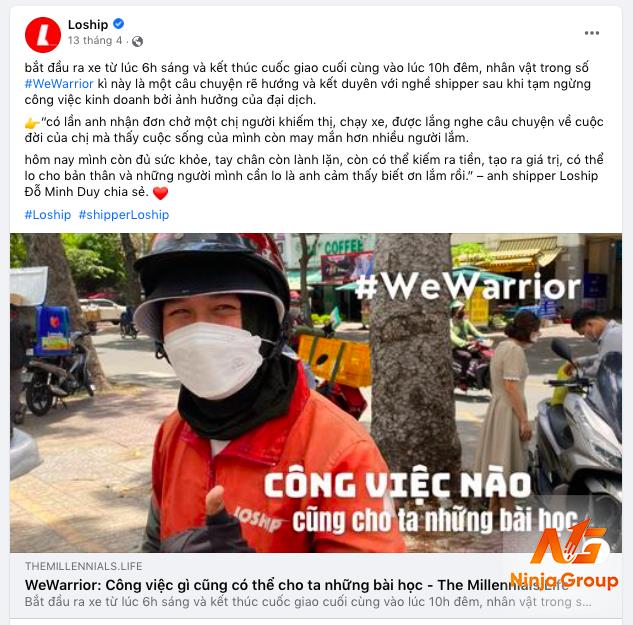This screenshot has width=633, height=625.
Task: Follow the #WeWarrior hashtag in post text
Action: tap(59, 84)
